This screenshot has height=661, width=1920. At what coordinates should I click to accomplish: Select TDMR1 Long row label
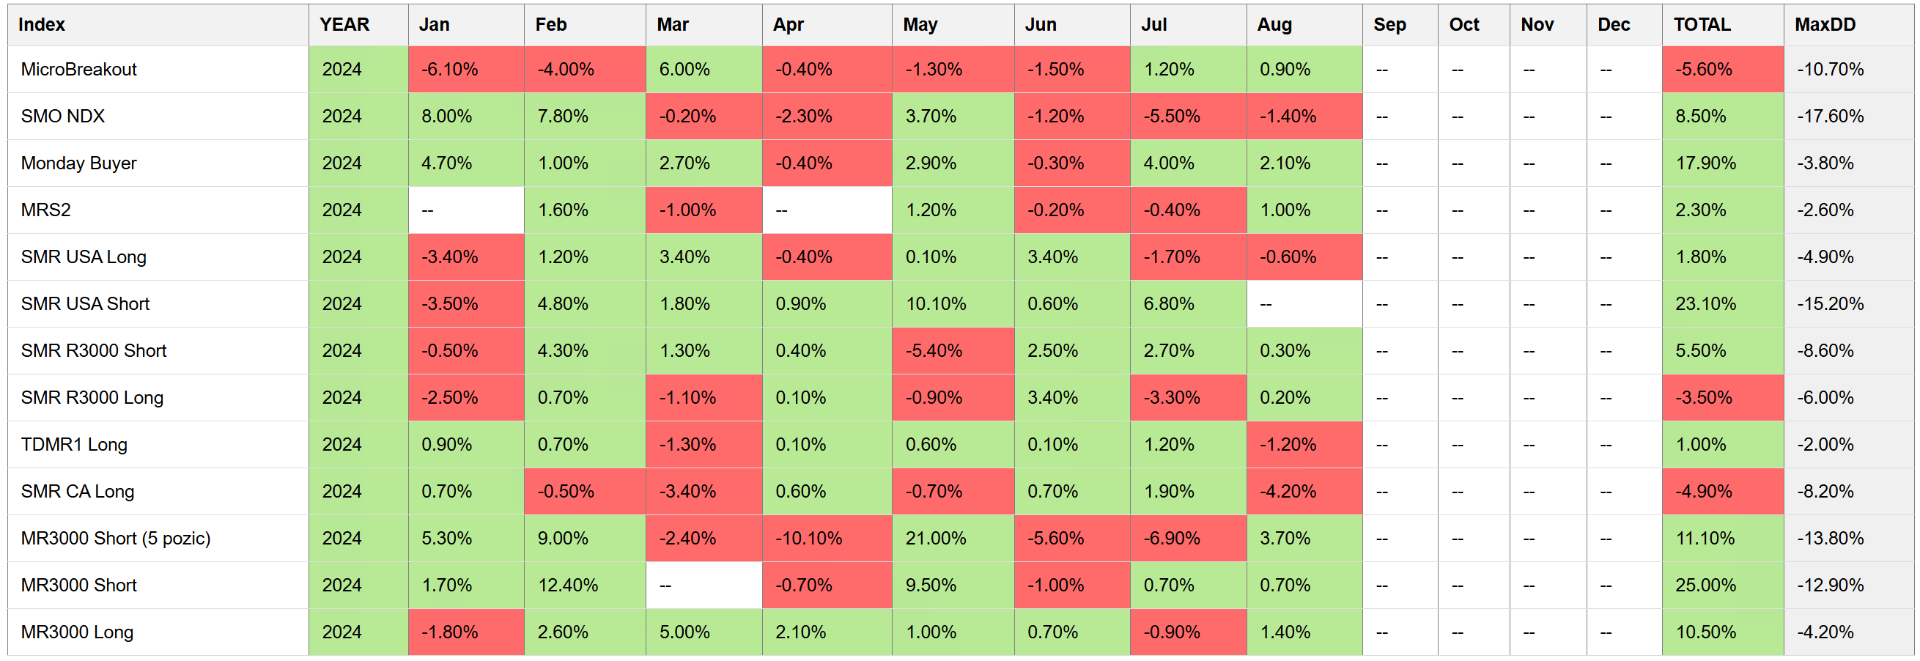(74, 445)
